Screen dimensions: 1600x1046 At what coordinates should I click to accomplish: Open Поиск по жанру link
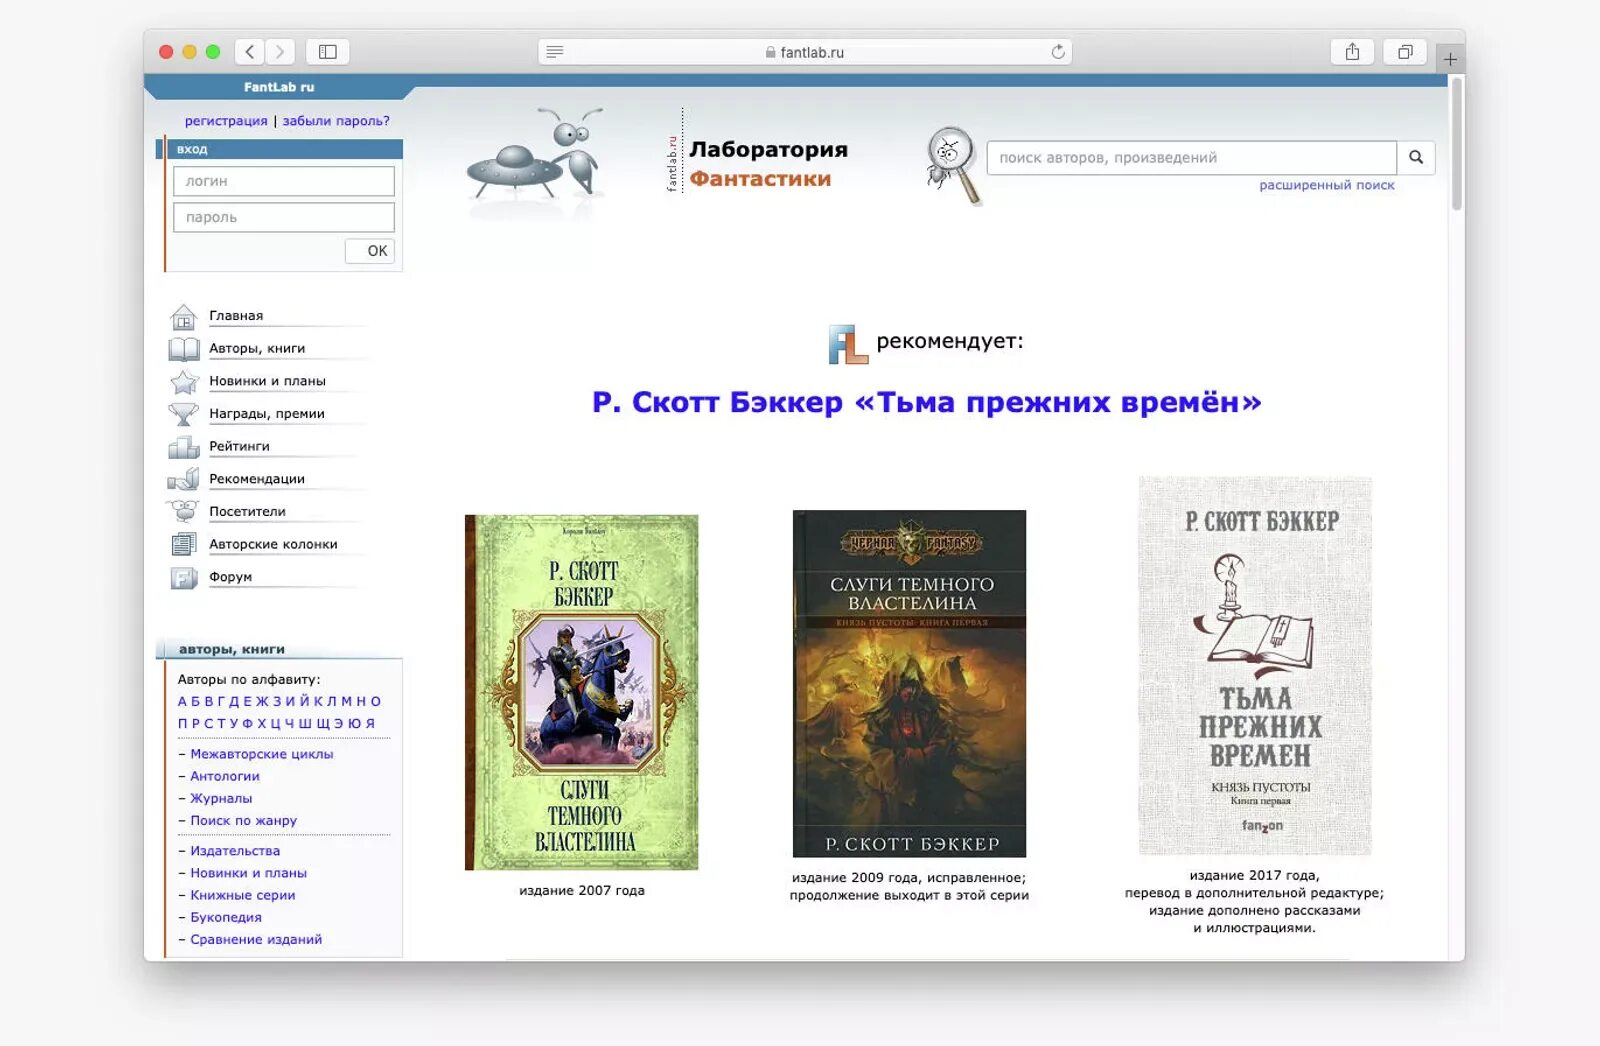click(x=244, y=821)
